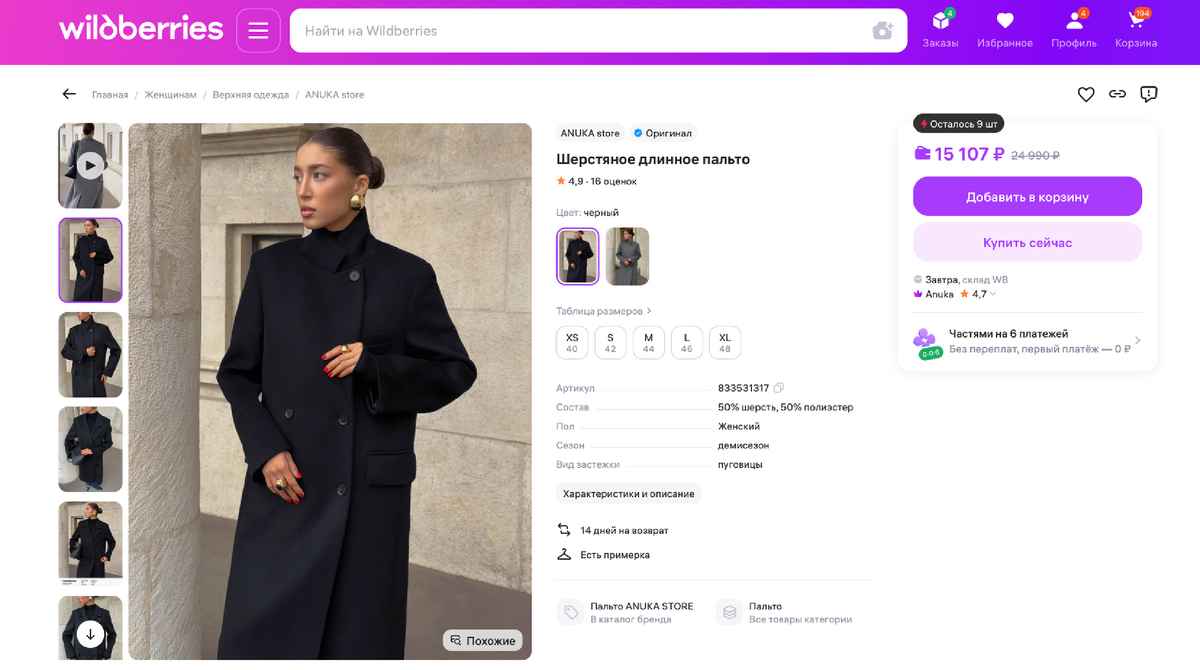Click Осталось 9 шт stock badge

pos(958,124)
